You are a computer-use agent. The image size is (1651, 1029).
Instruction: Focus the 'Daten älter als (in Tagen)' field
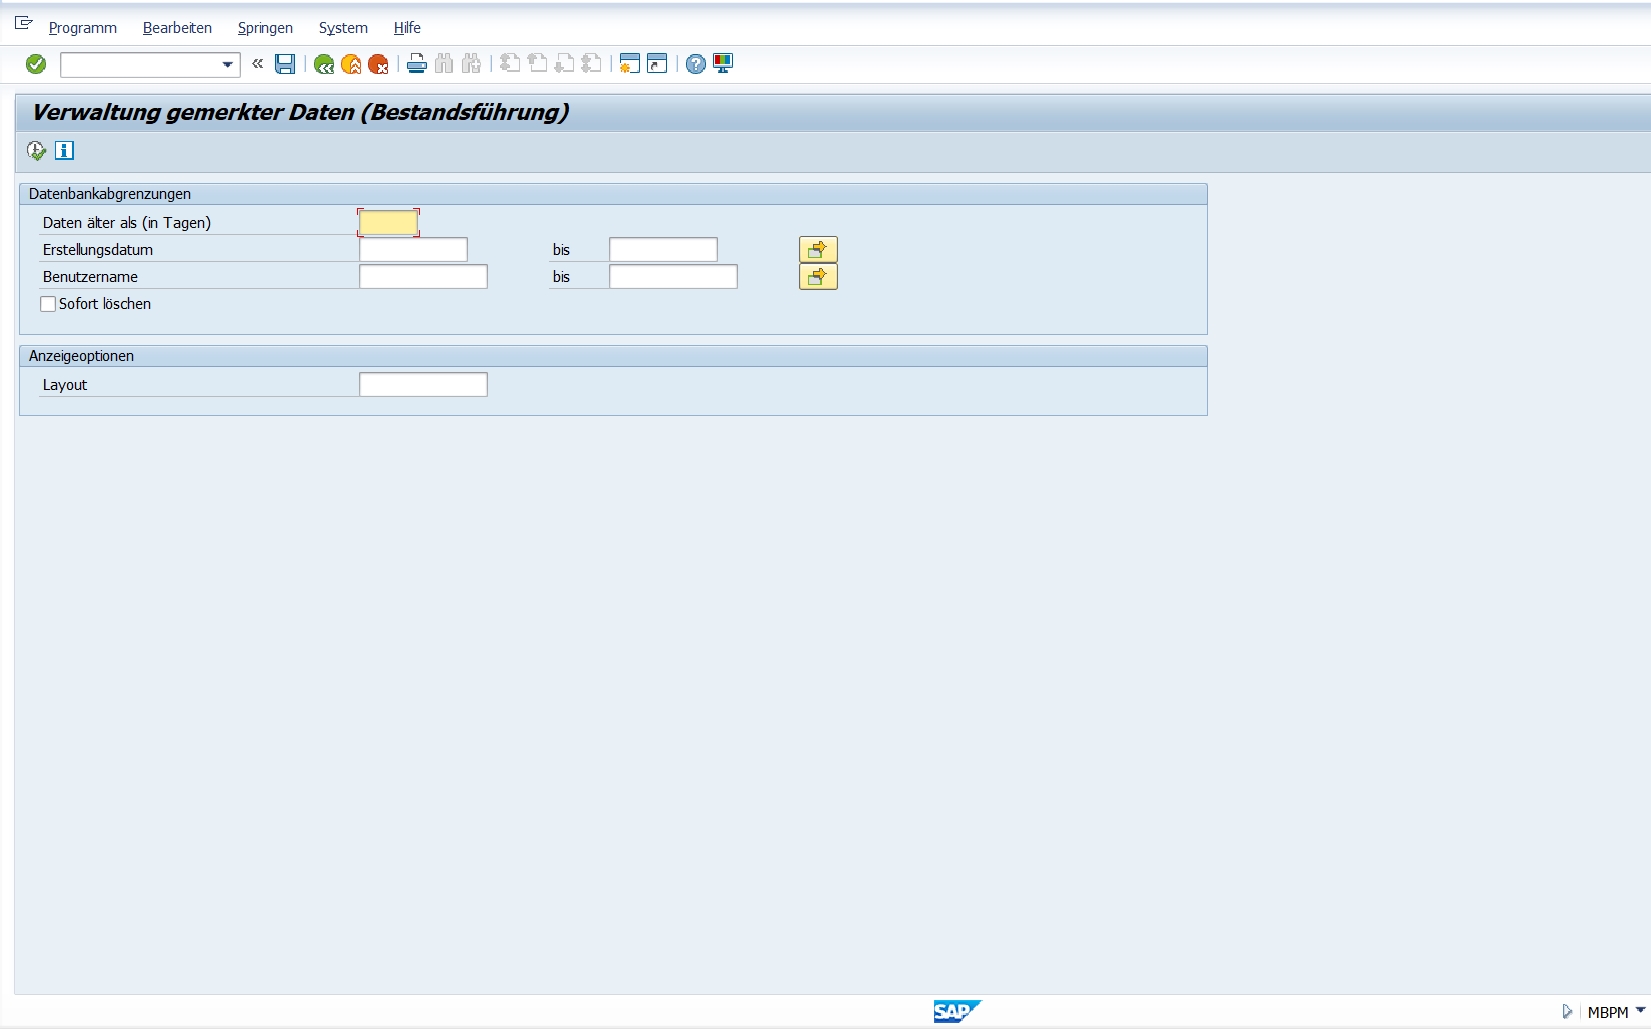point(388,223)
